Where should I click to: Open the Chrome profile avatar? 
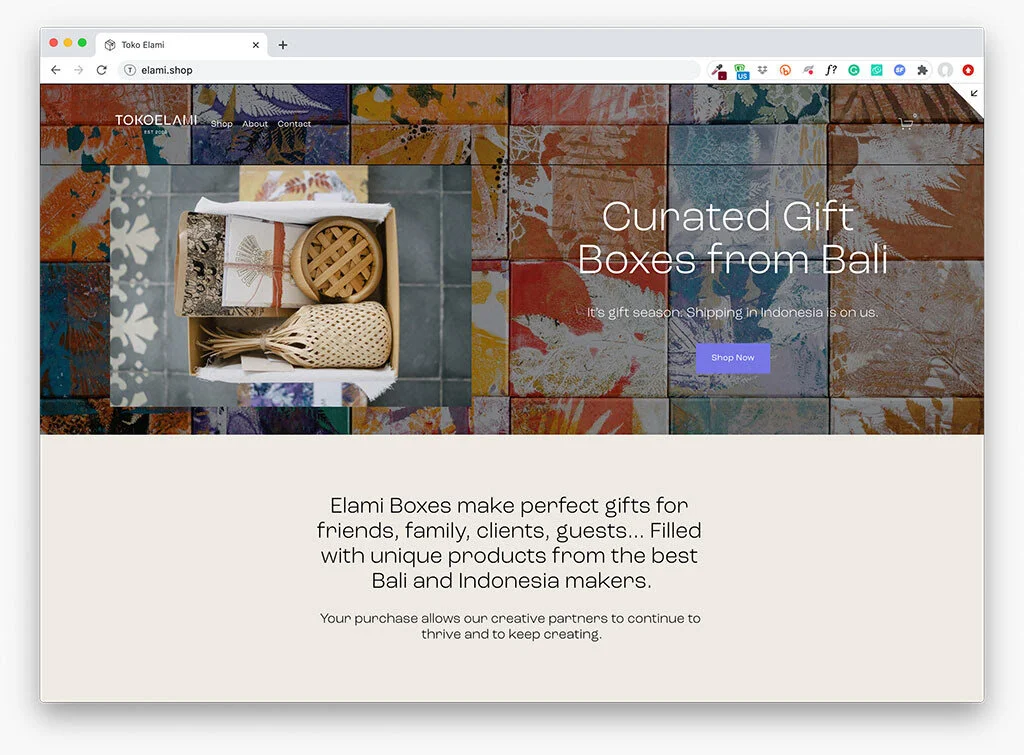pyautogui.click(x=945, y=70)
